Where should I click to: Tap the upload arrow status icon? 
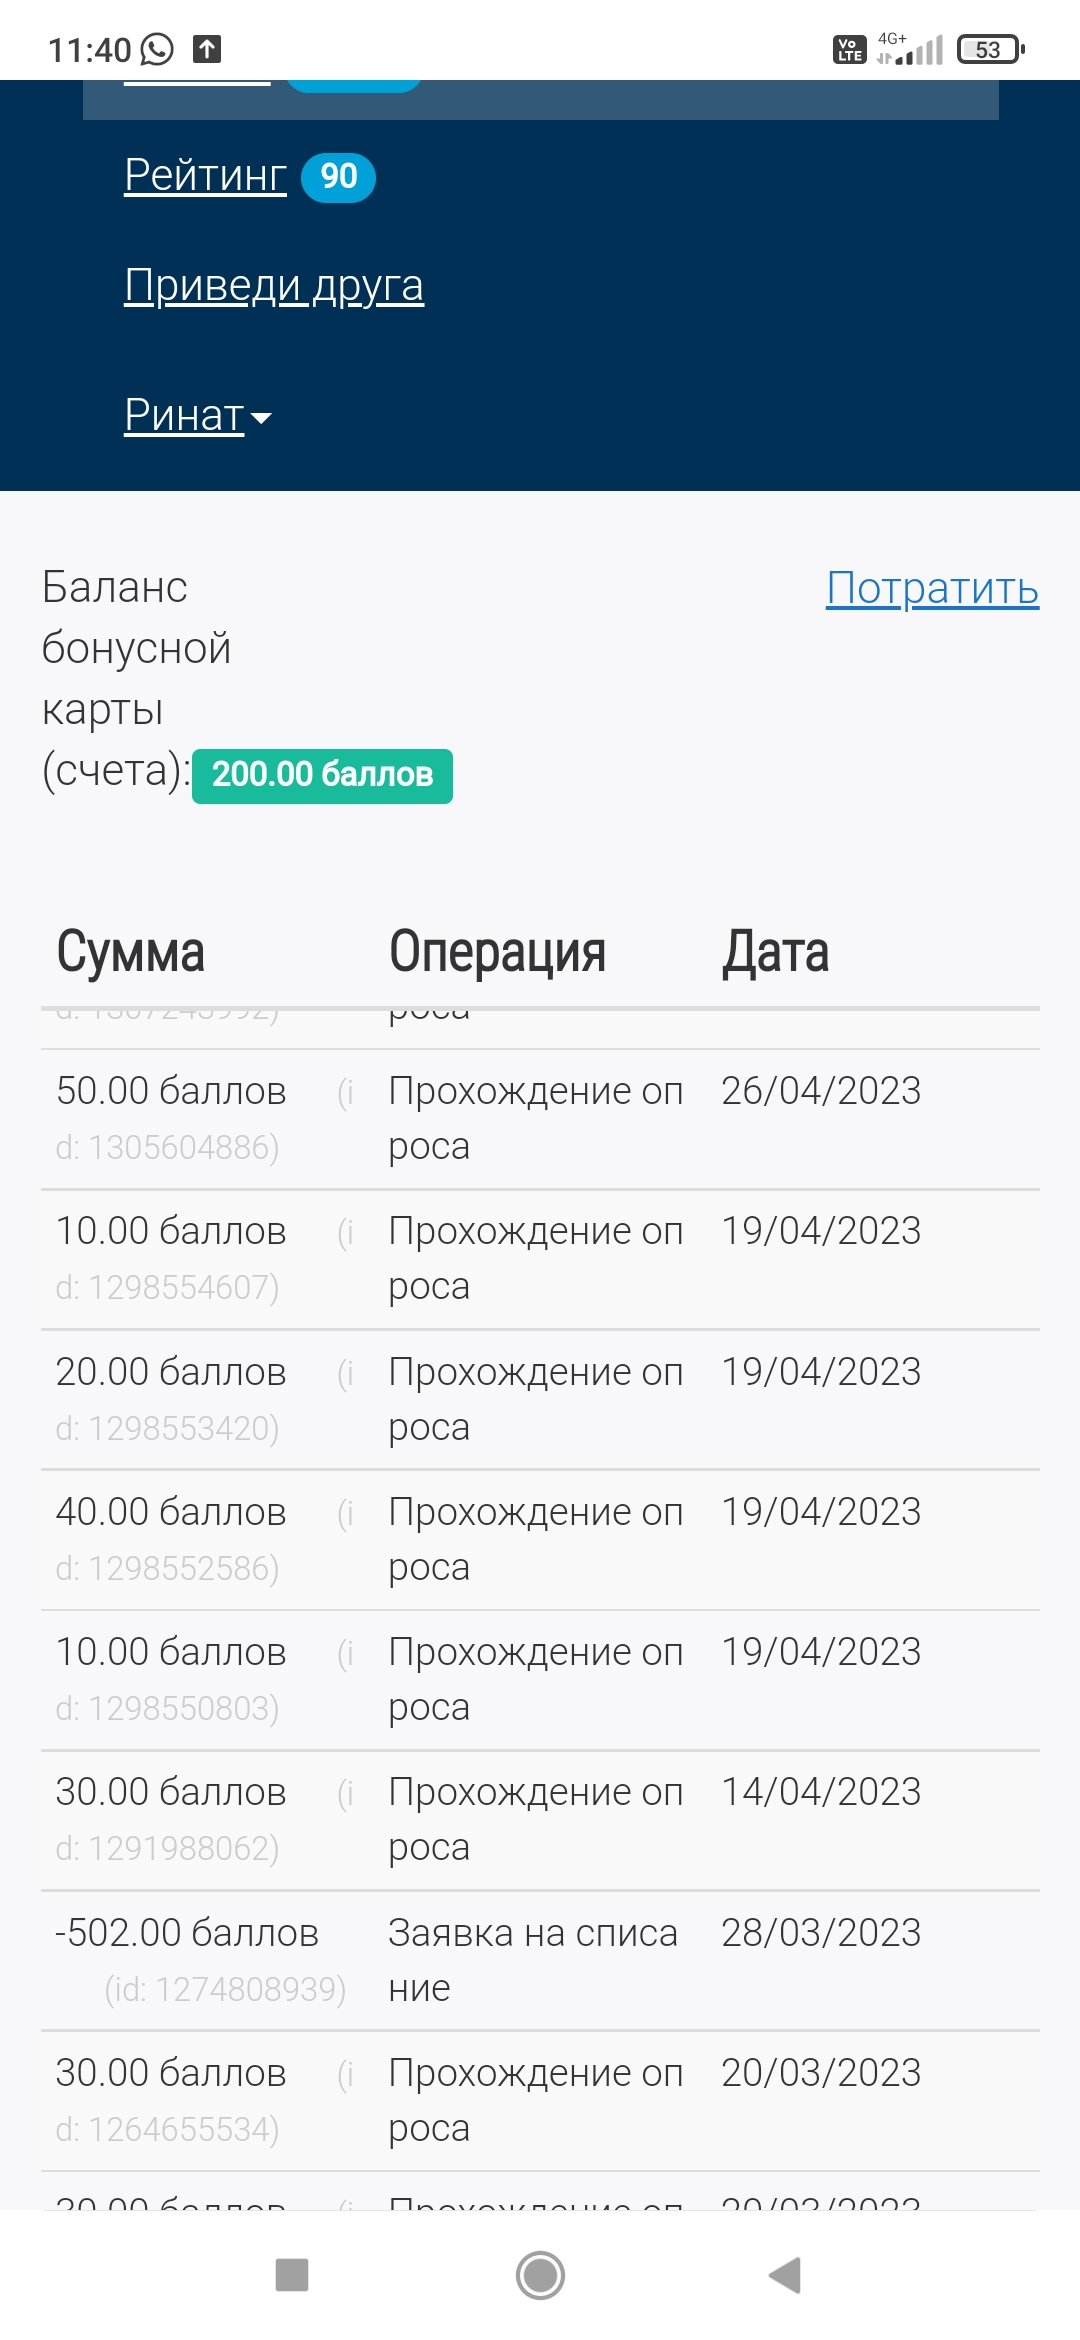[207, 49]
